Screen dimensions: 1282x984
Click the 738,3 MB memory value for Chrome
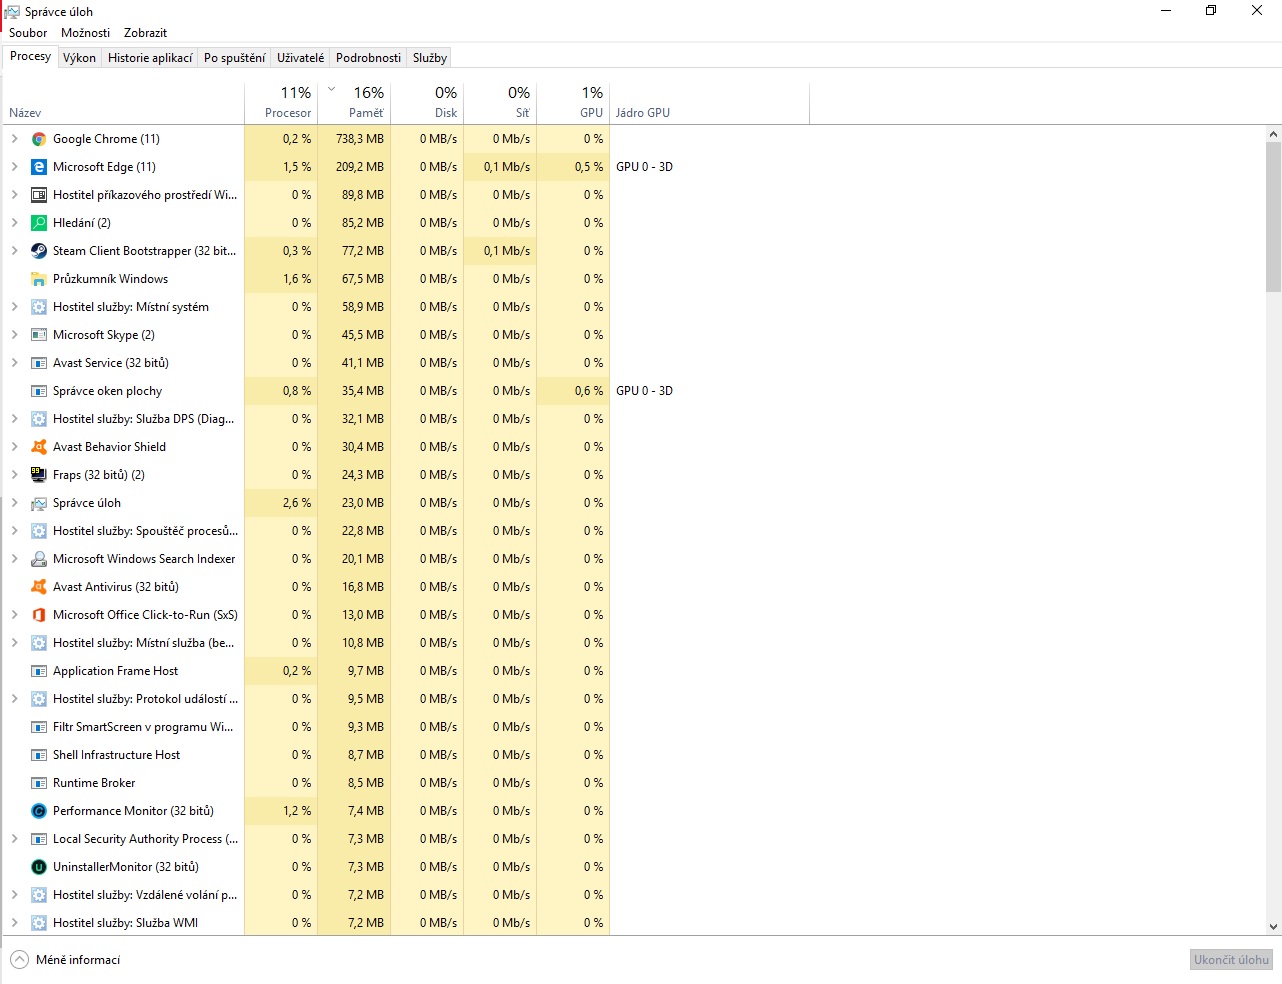[x=360, y=139]
